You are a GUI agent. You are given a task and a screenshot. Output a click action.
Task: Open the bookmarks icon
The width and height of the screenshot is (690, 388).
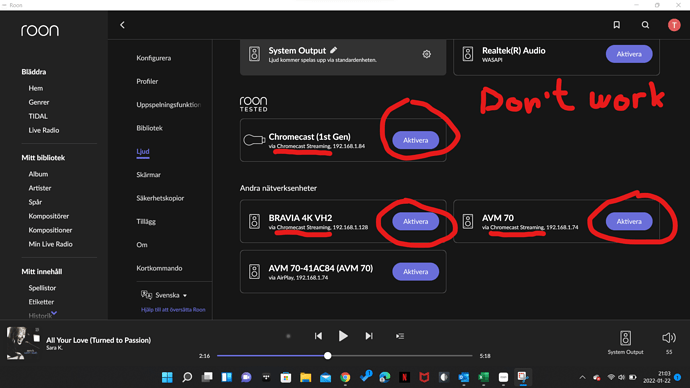617,25
